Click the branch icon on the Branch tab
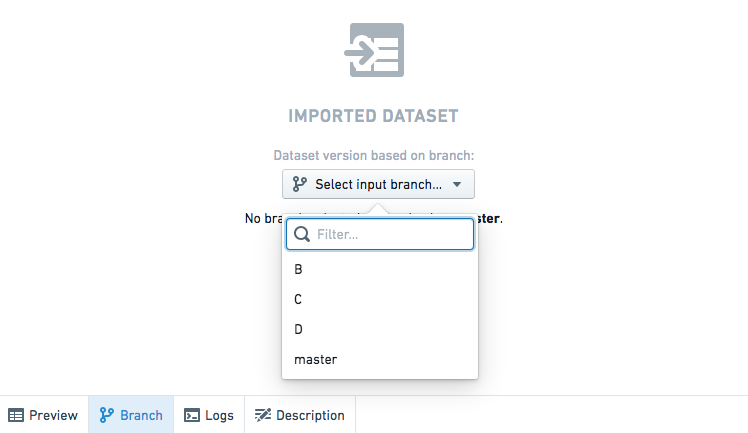 (x=106, y=415)
